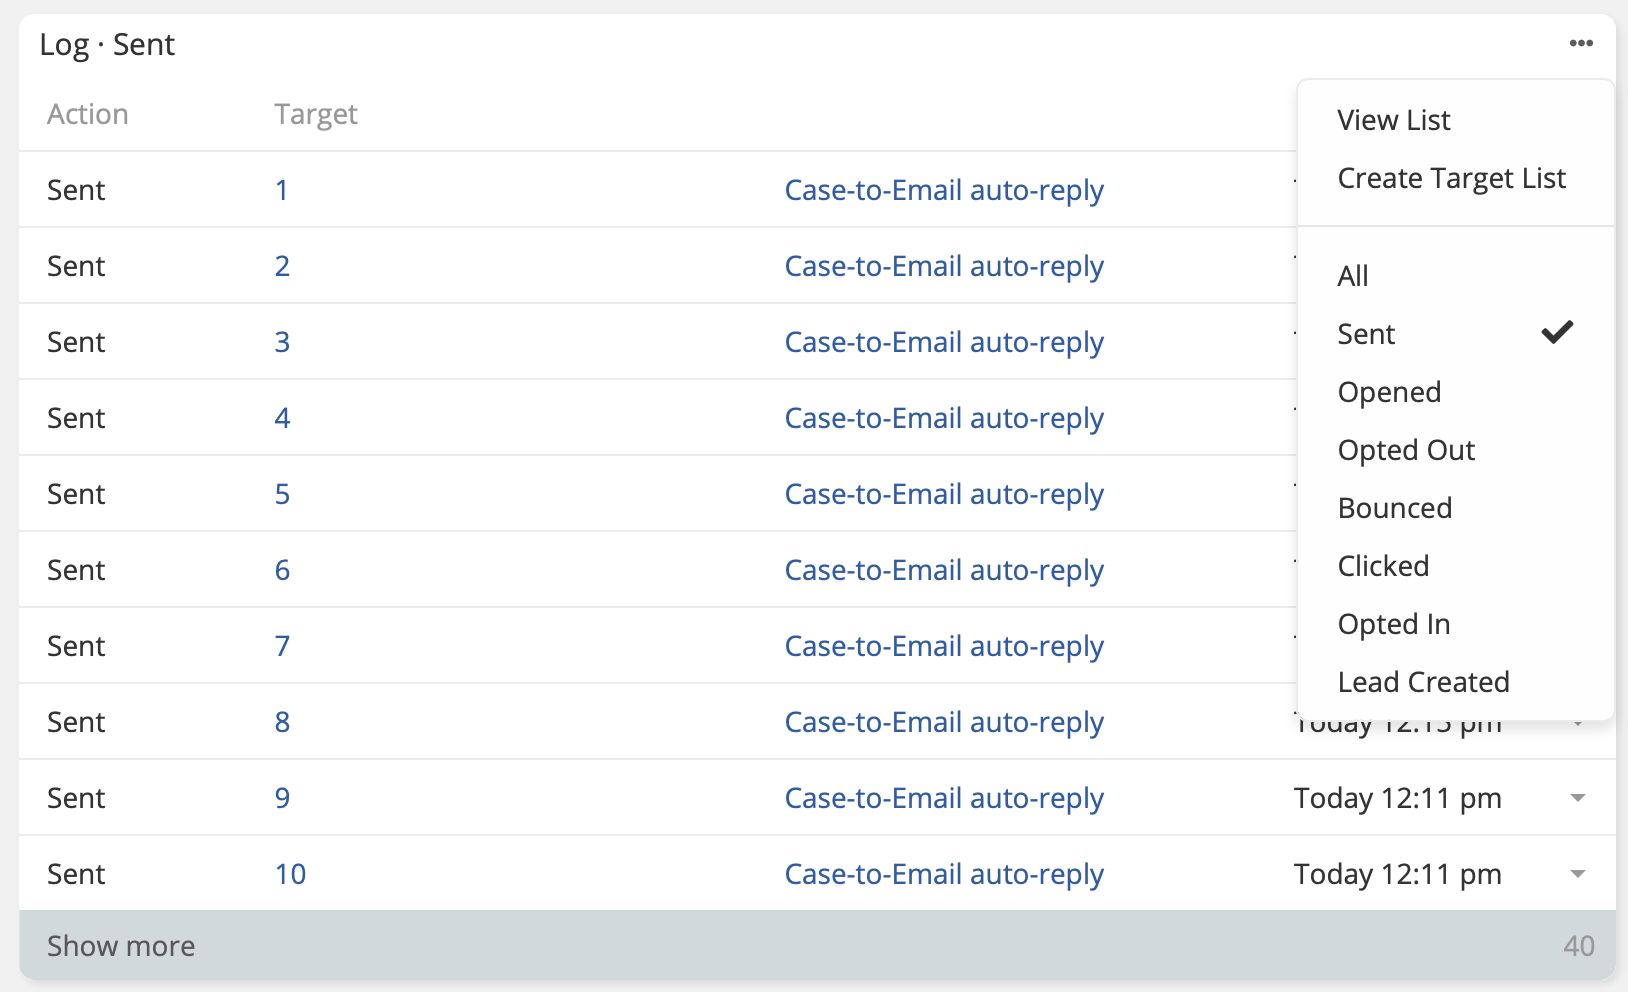
Task: Filter log by All actions
Action: point(1352,276)
